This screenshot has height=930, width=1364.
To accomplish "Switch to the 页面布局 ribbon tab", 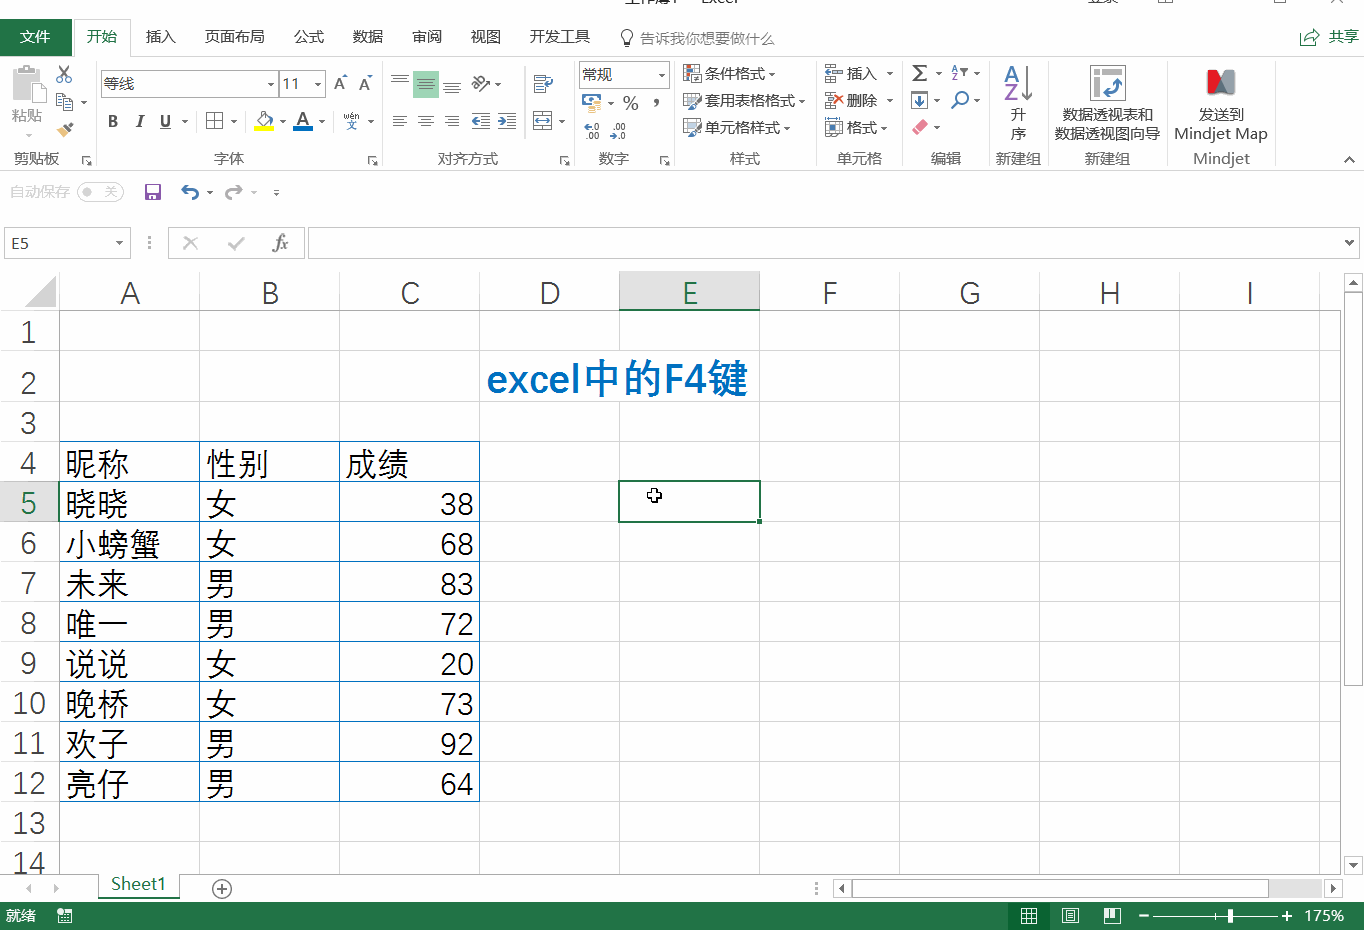I will tap(234, 37).
